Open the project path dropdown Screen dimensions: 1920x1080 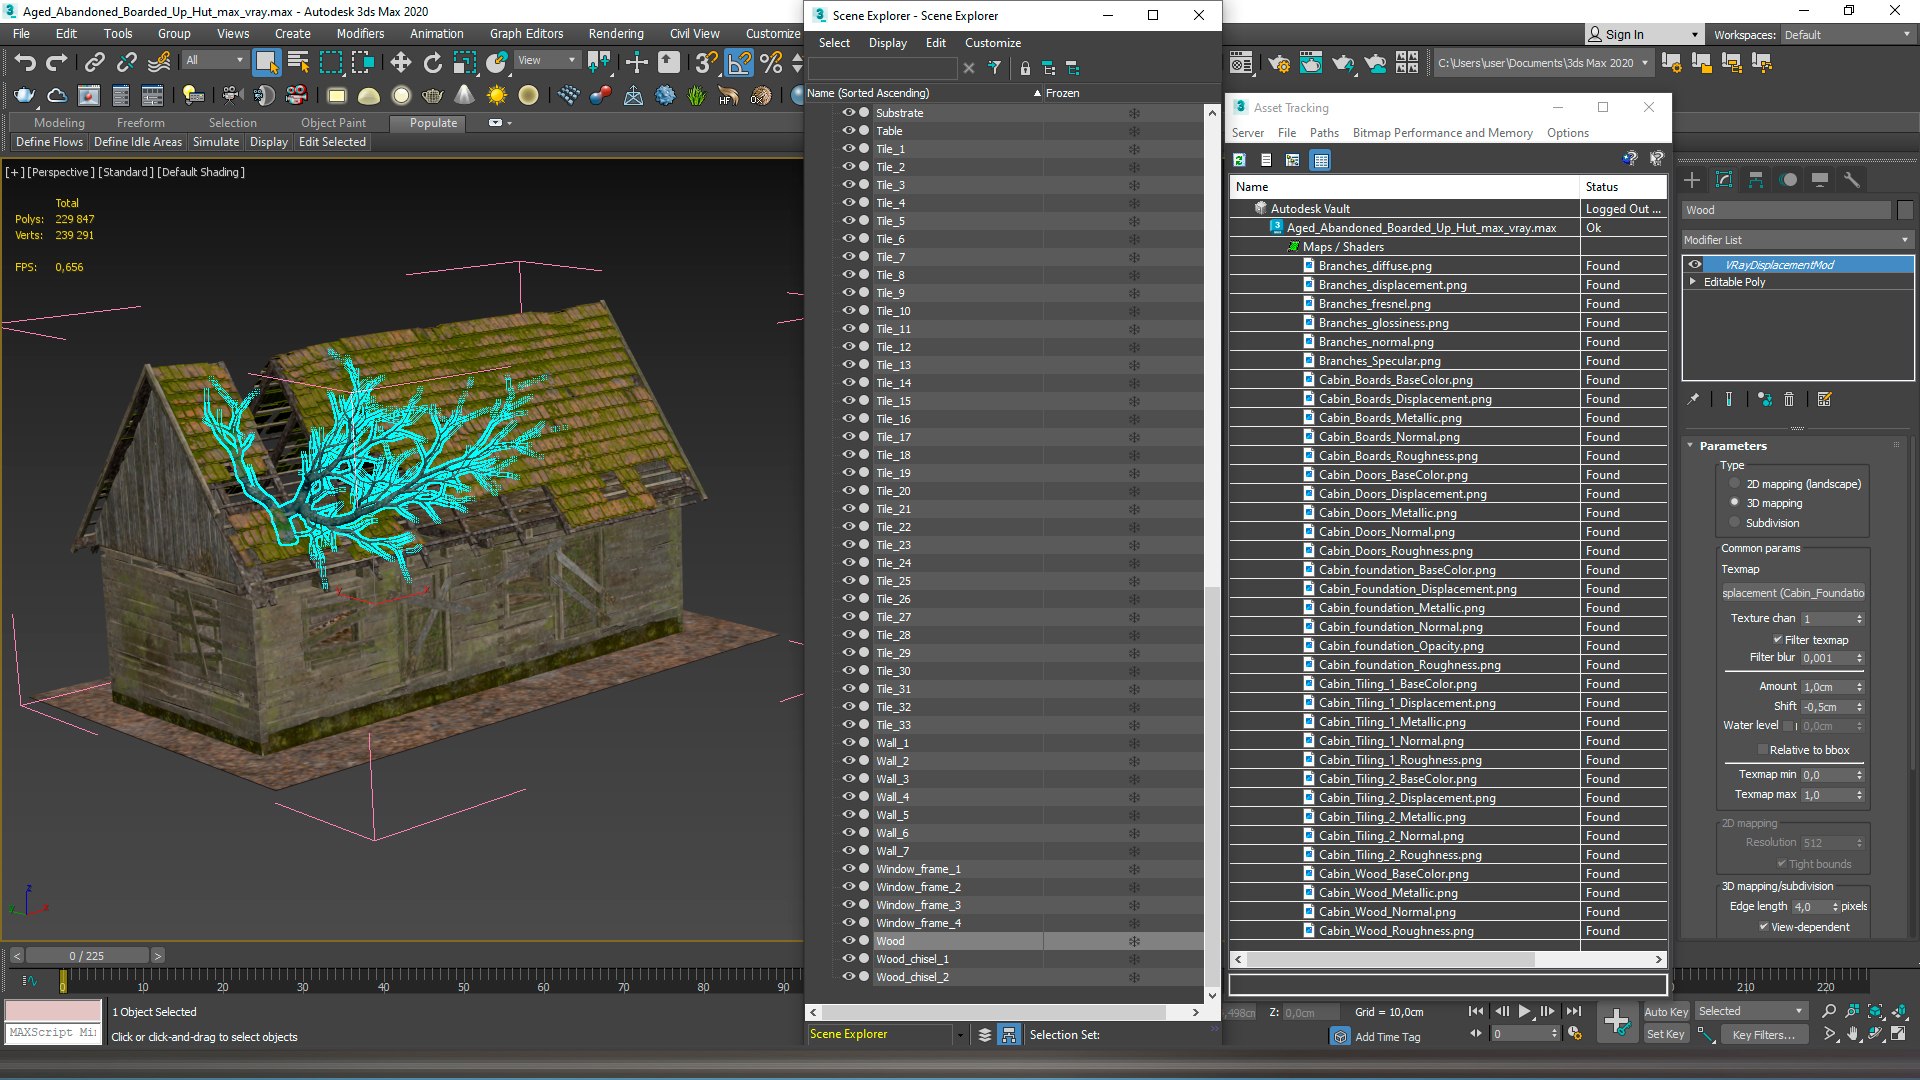[1542, 63]
